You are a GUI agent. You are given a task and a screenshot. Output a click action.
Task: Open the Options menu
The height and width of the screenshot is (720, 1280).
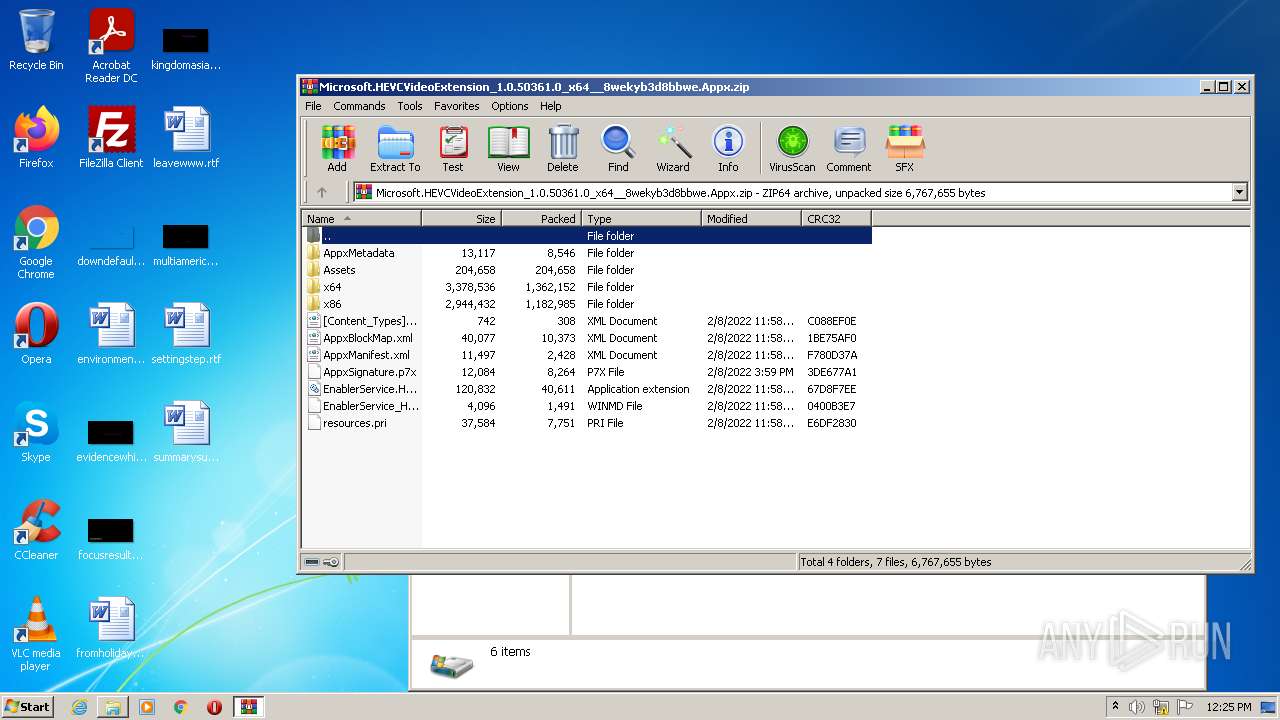[509, 106]
